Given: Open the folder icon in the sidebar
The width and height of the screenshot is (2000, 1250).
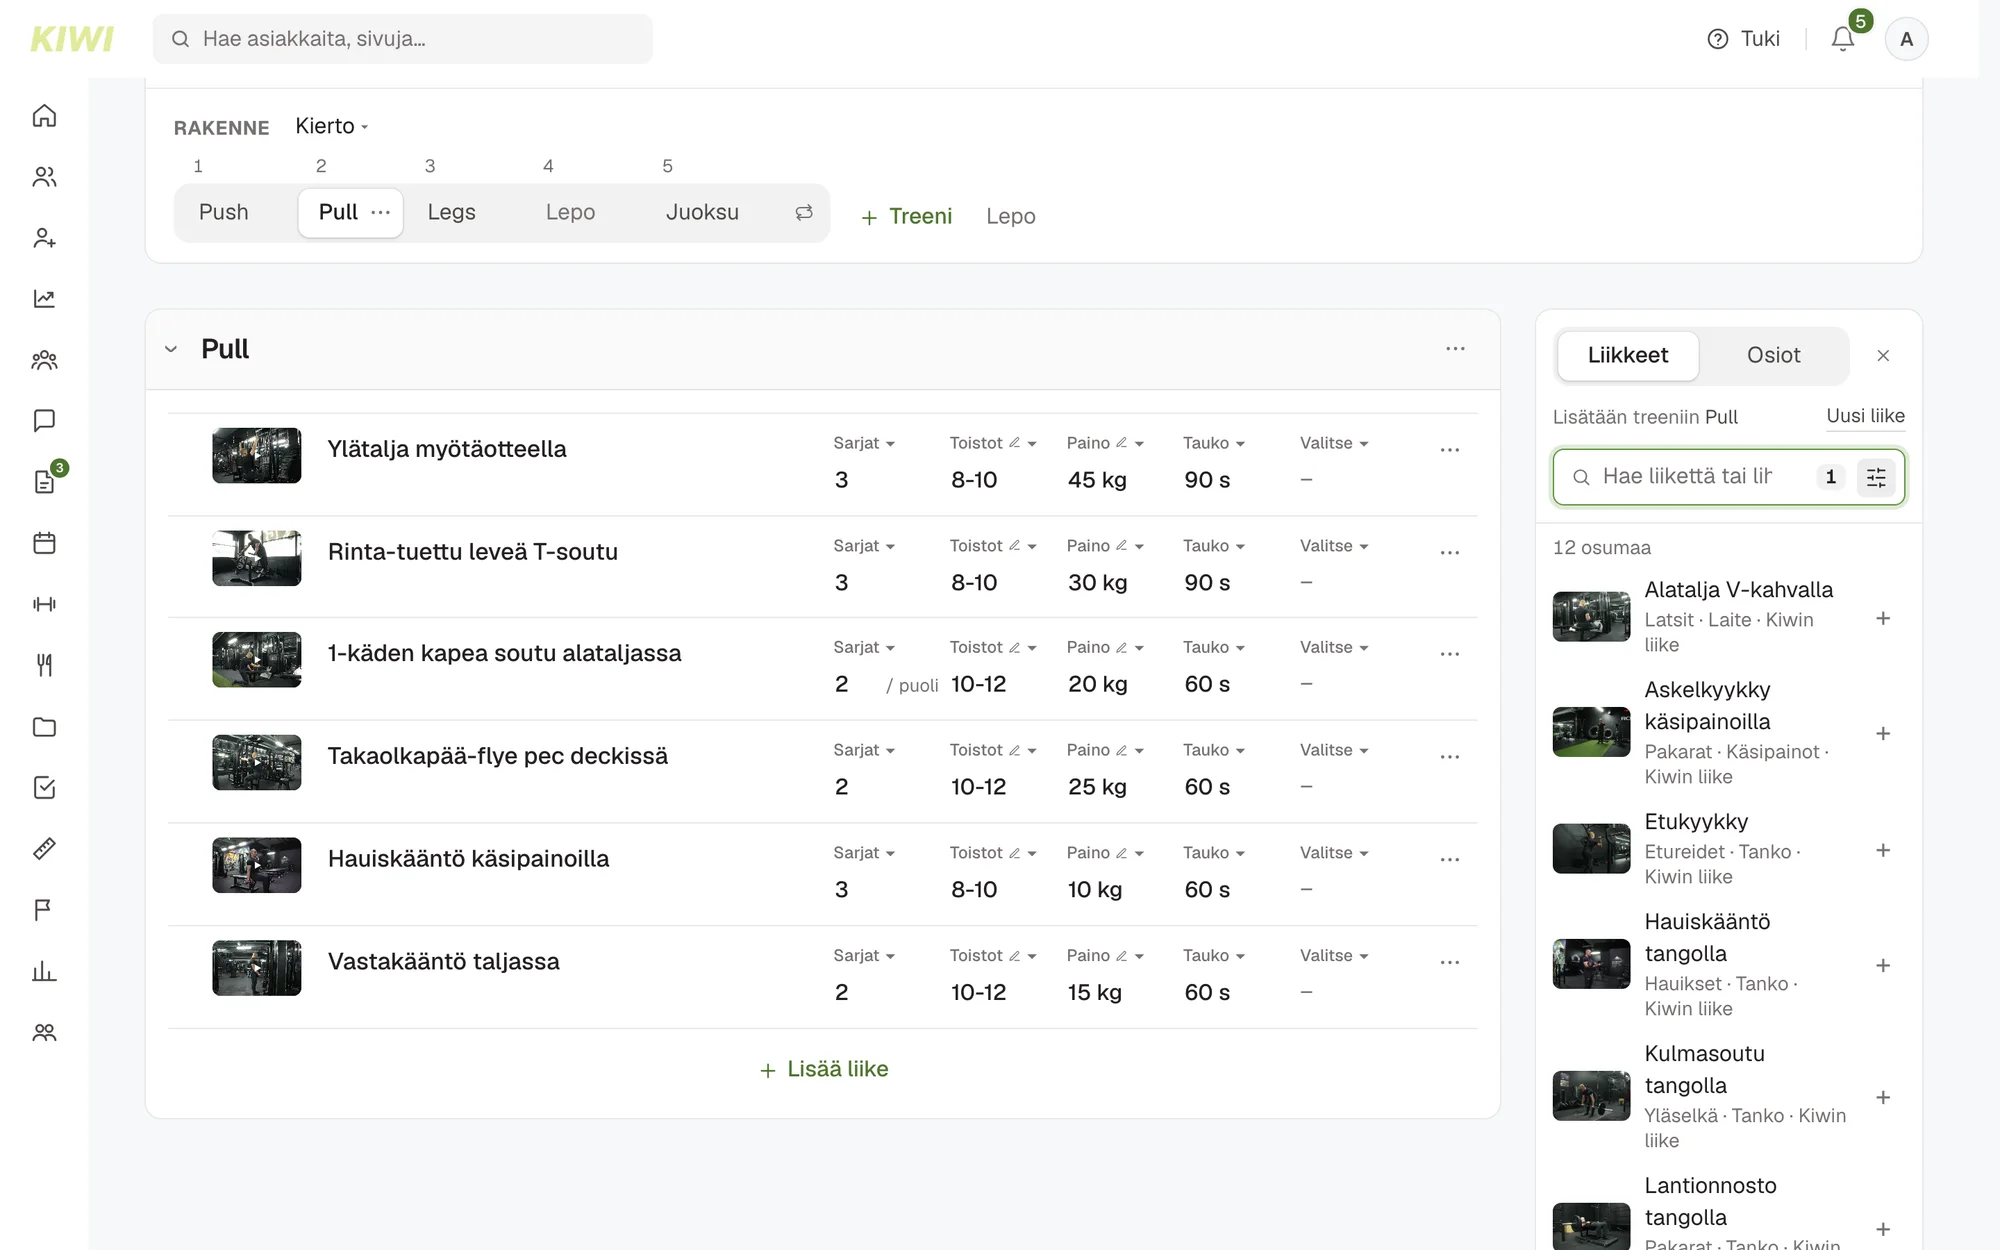Looking at the screenshot, I should click(44, 727).
